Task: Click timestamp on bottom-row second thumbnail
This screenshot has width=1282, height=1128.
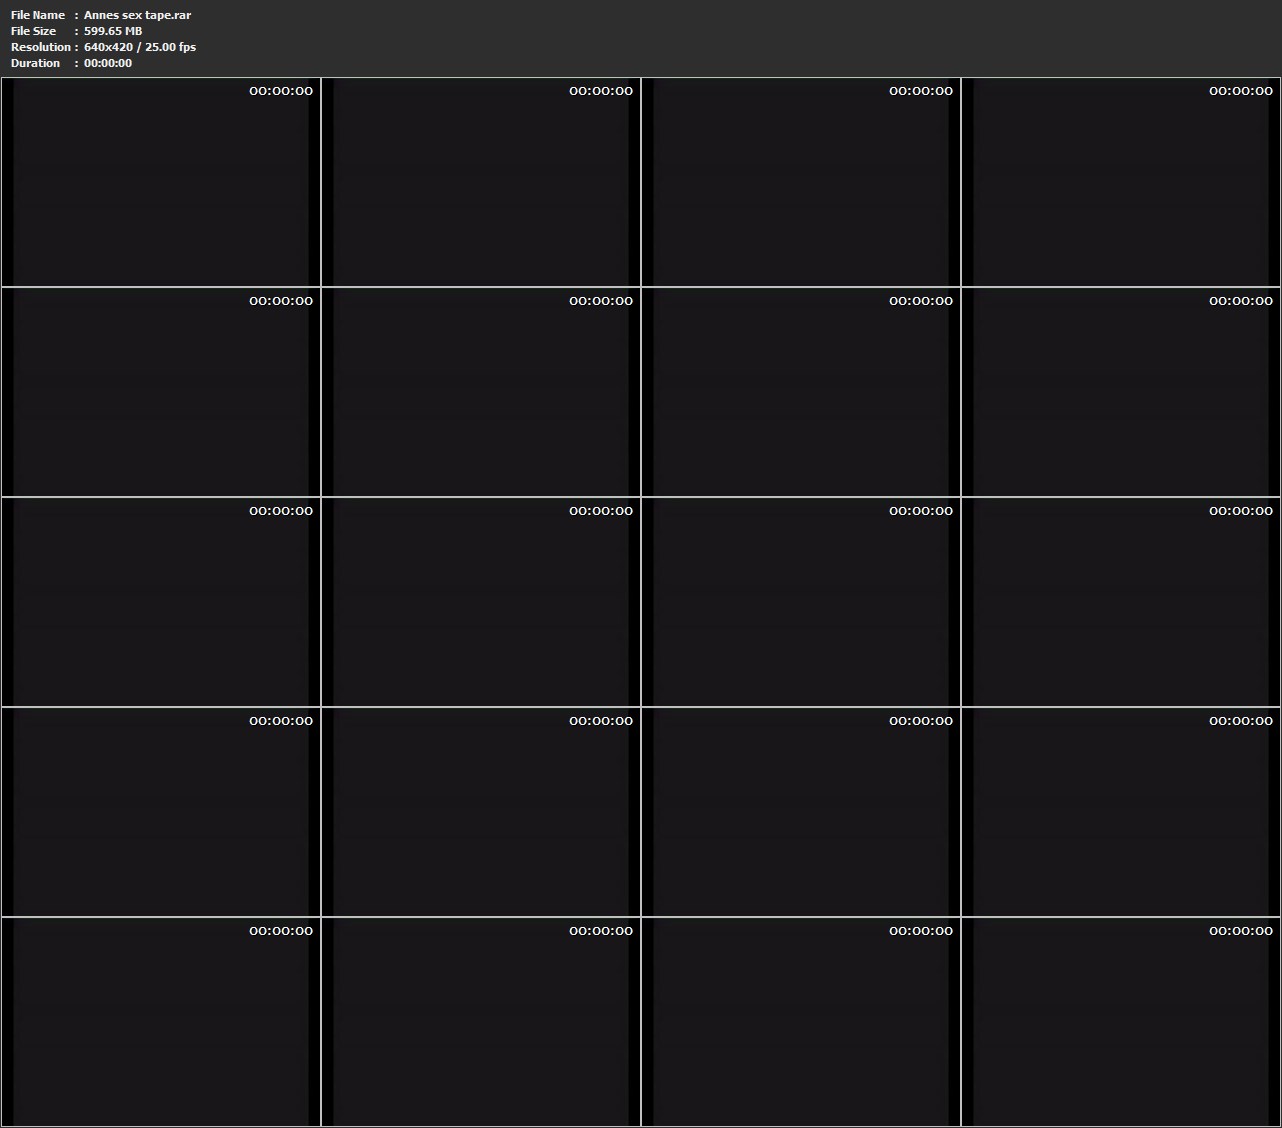Action: (601, 931)
